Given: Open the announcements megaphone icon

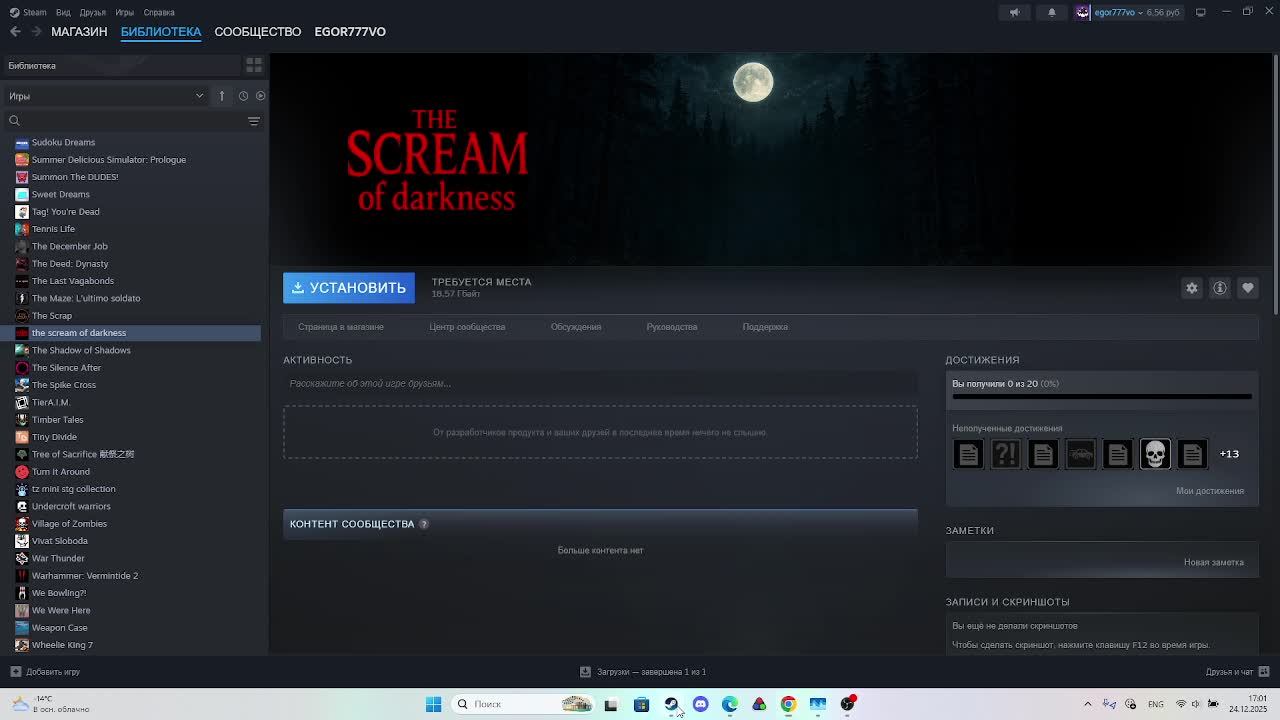Looking at the screenshot, I should point(1014,12).
